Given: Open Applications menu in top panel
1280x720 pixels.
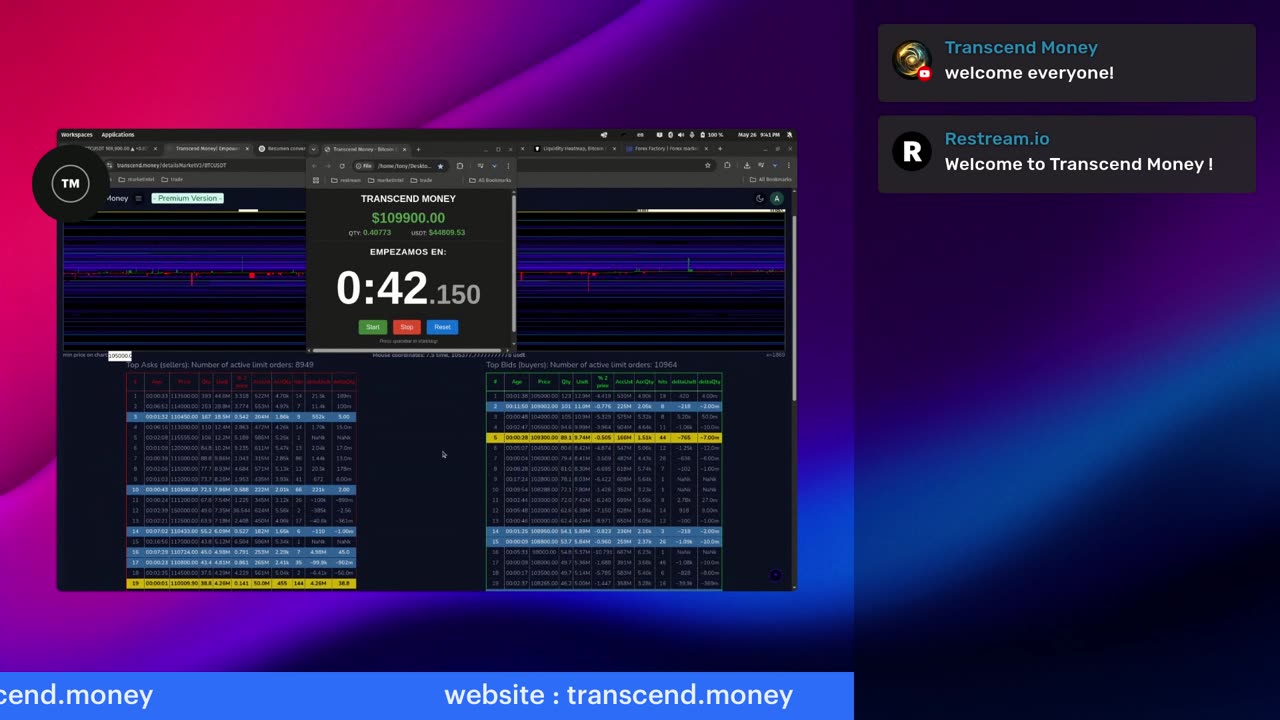Looking at the screenshot, I should [x=117, y=134].
